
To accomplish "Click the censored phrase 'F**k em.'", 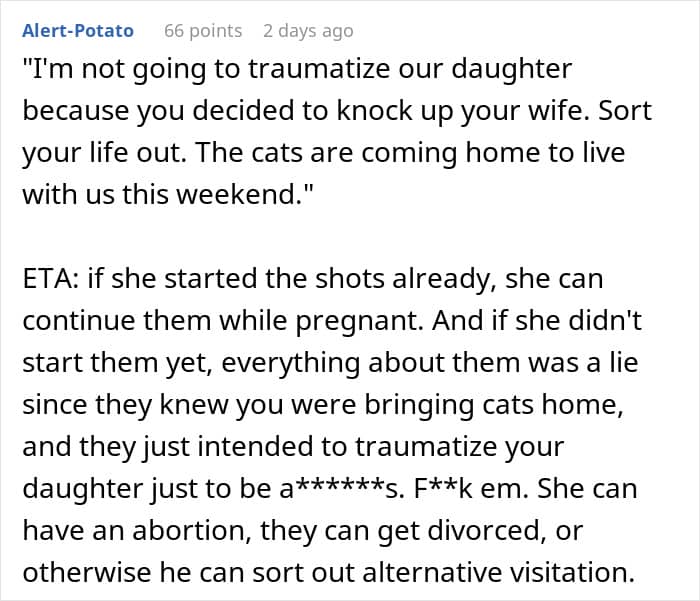I will click(x=471, y=489).
